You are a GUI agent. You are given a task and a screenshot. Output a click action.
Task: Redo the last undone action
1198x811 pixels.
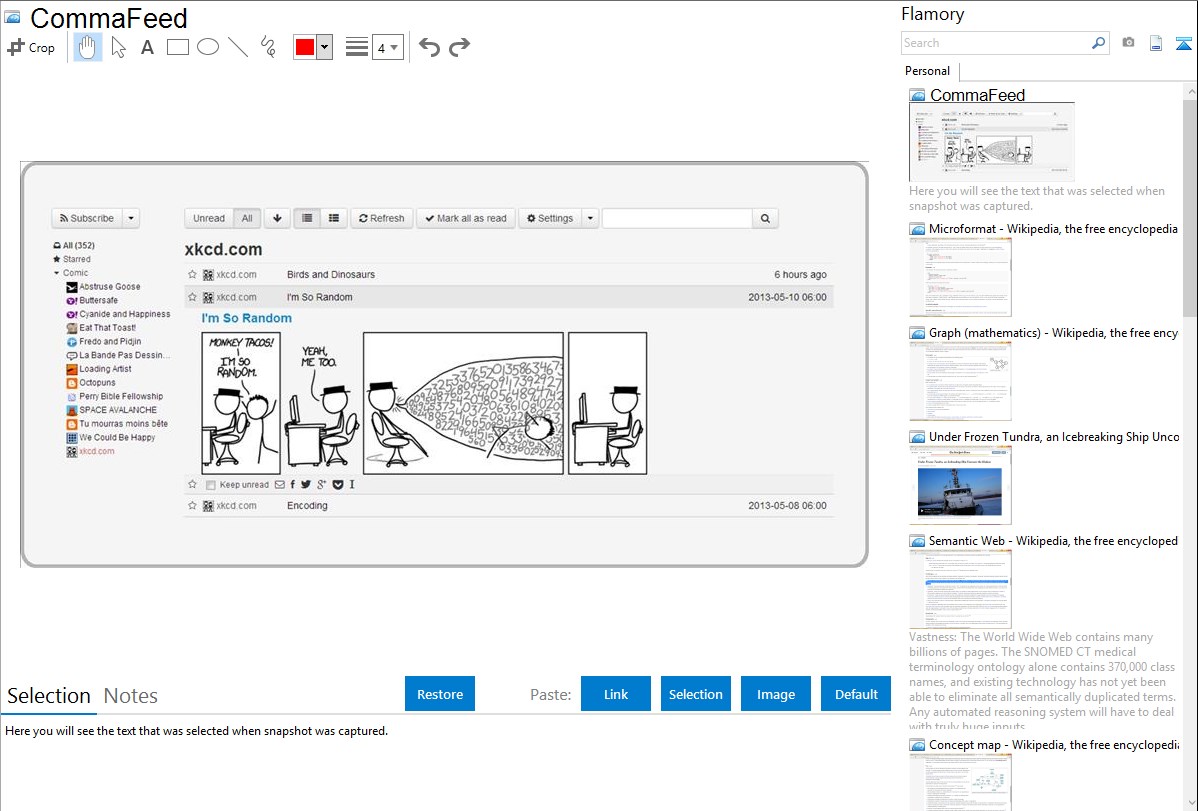(459, 47)
